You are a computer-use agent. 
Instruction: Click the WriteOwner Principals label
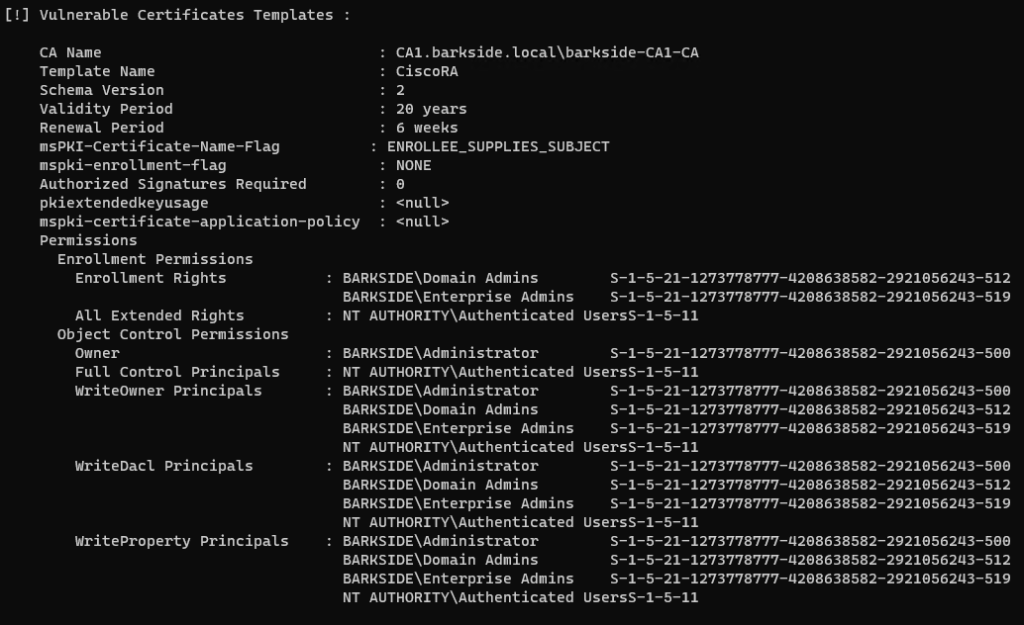(168, 391)
